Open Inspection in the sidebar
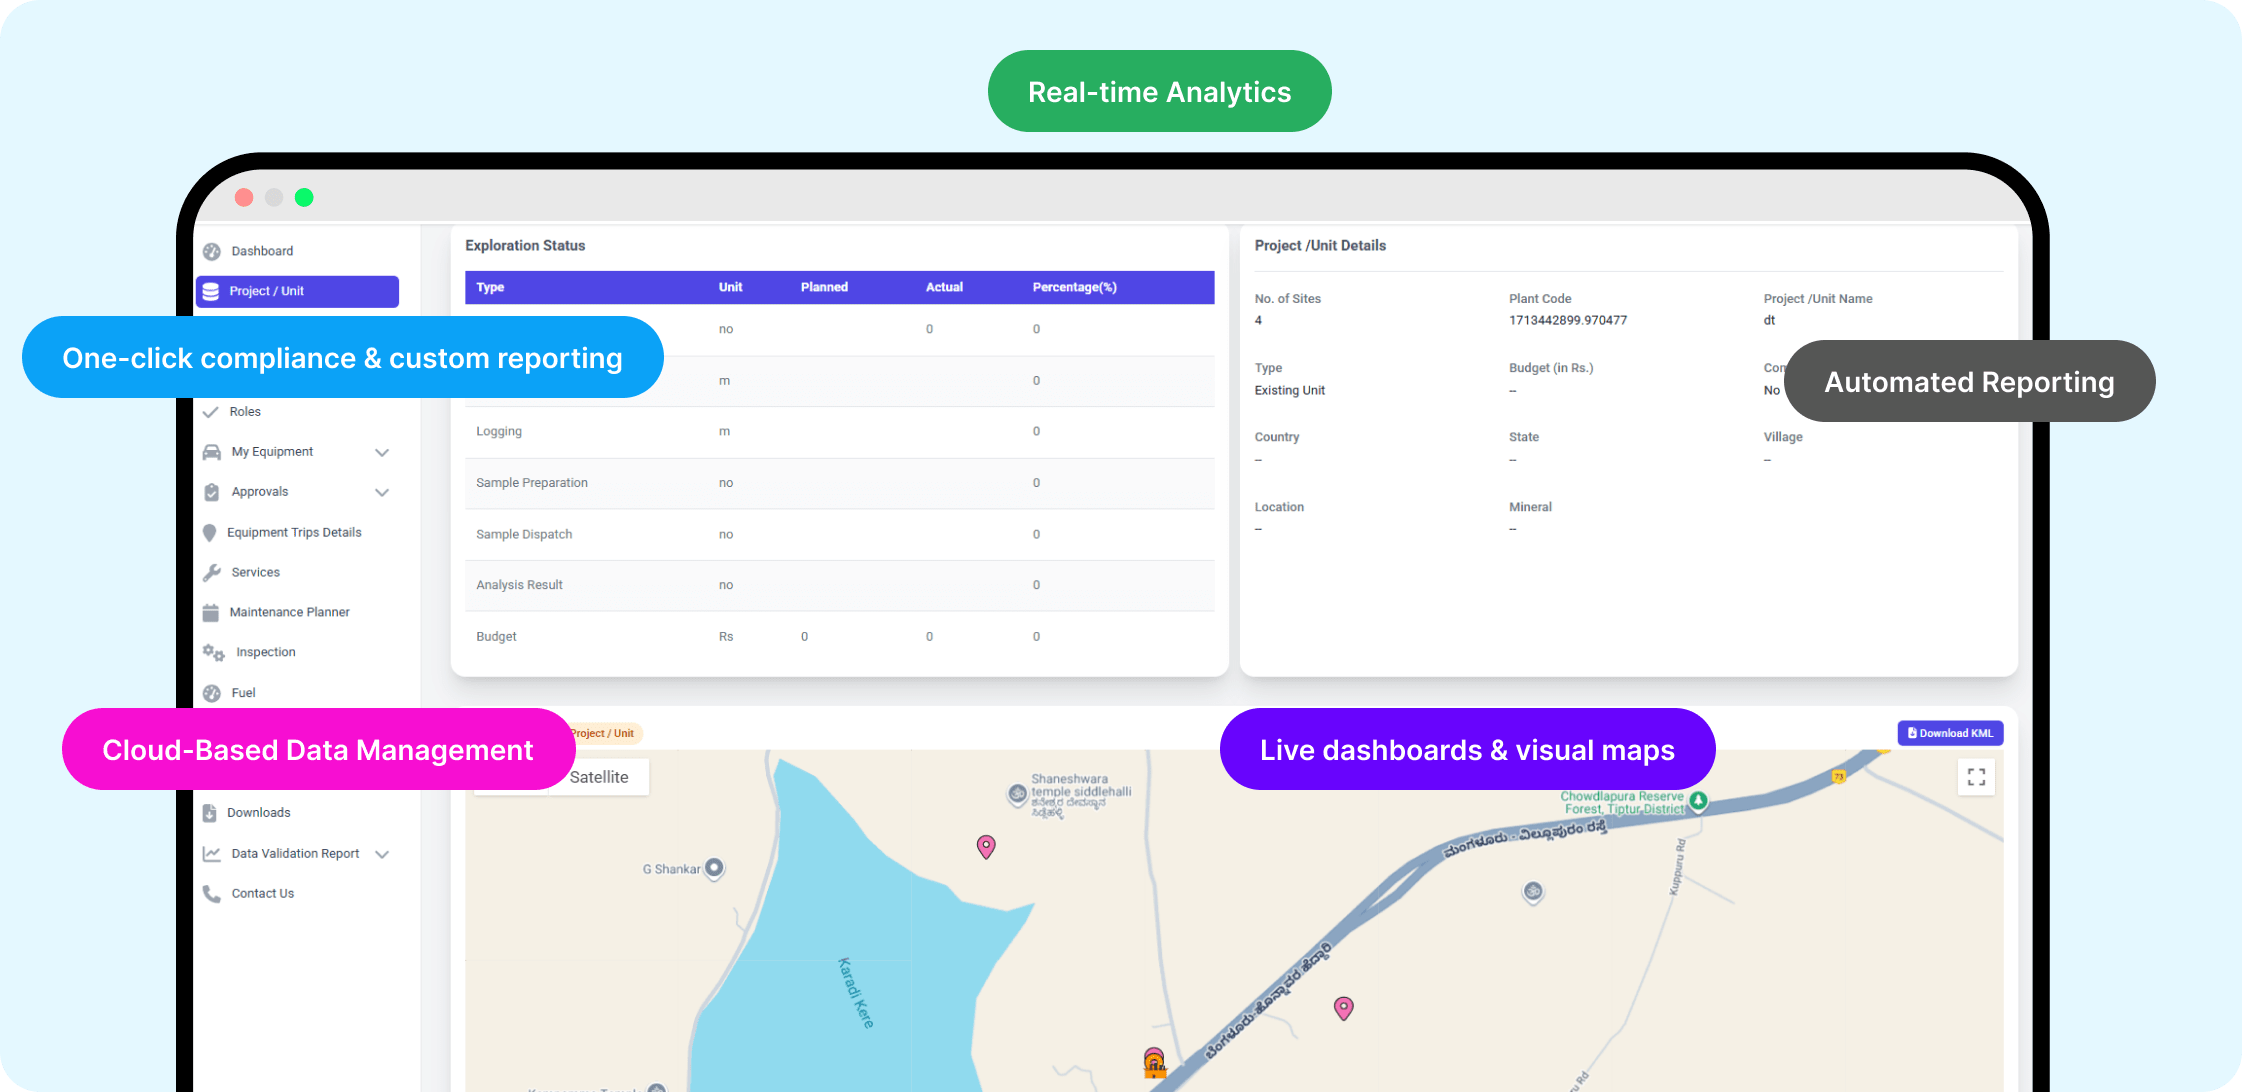The width and height of the screenshot is (2242, 1092). point(266,652)
